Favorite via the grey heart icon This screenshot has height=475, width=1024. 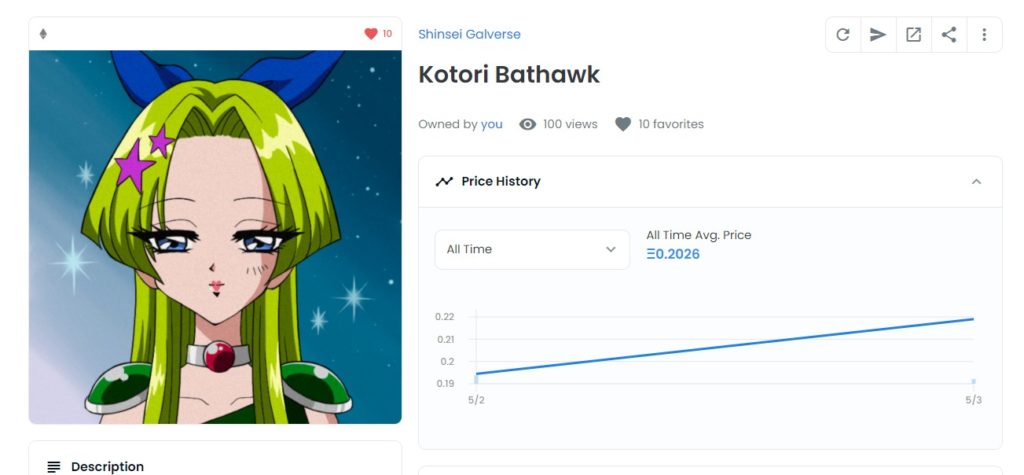[x=623, y=124]
